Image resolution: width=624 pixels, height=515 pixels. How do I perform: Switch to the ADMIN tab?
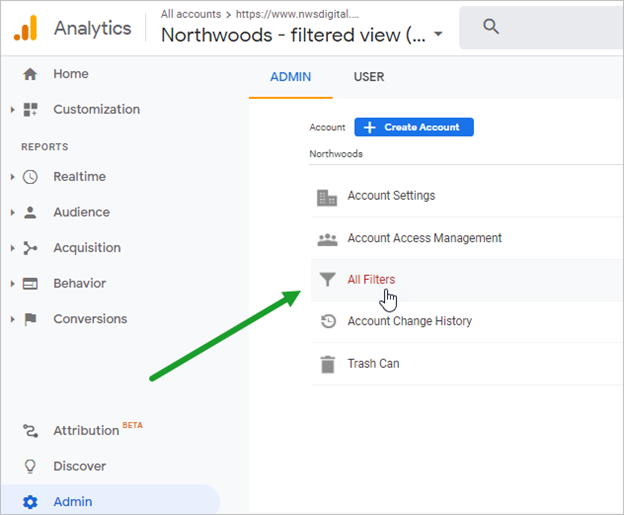click(x=291, y=77)
